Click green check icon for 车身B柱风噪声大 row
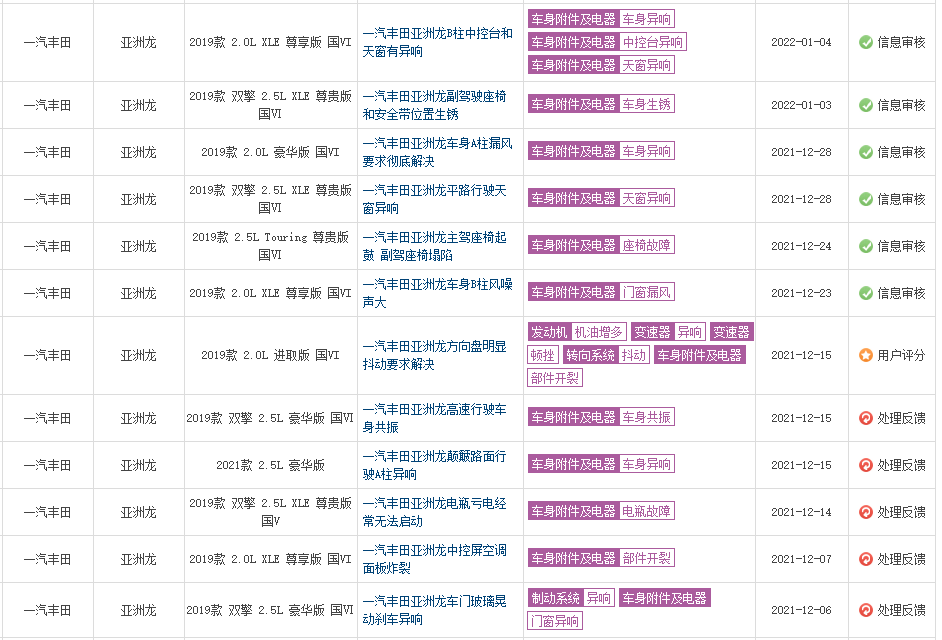Screen dimensions: 942x640 point(865,293)
